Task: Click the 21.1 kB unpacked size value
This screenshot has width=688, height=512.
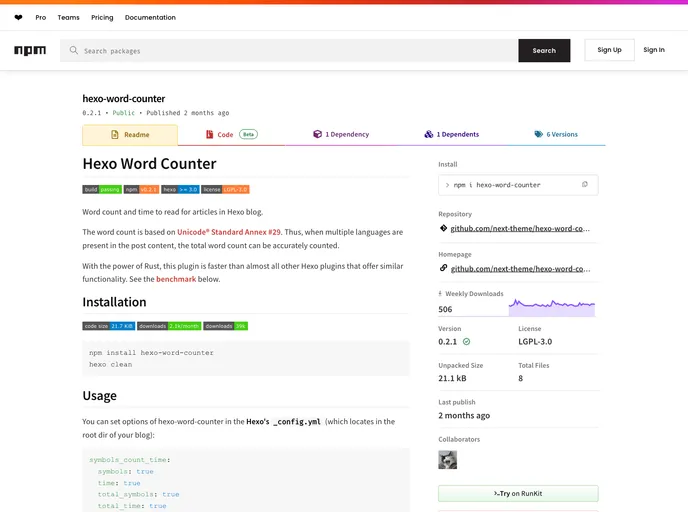Action: (x=452, y=378)
